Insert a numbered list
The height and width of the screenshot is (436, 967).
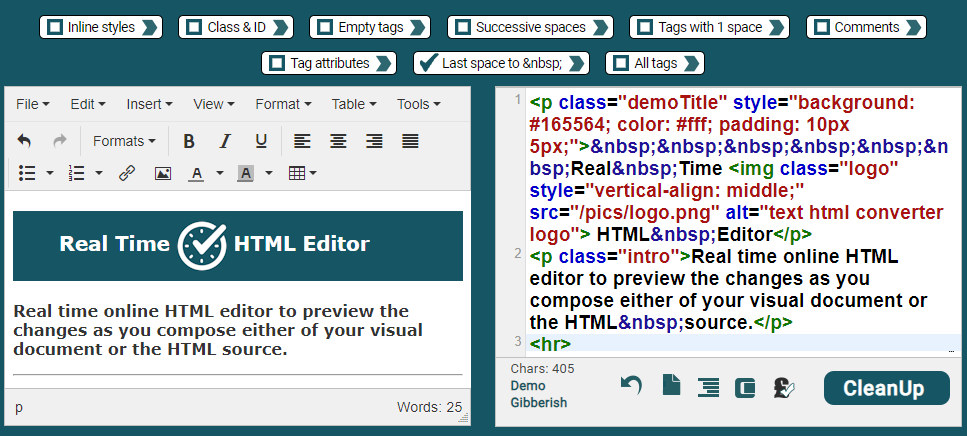point(76,173)
